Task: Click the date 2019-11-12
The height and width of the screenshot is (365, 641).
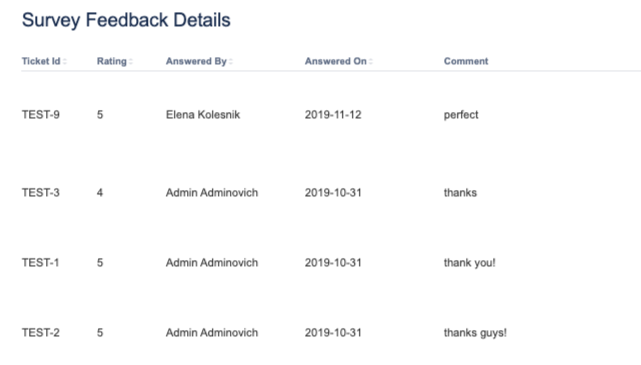Action: (333, 115)
